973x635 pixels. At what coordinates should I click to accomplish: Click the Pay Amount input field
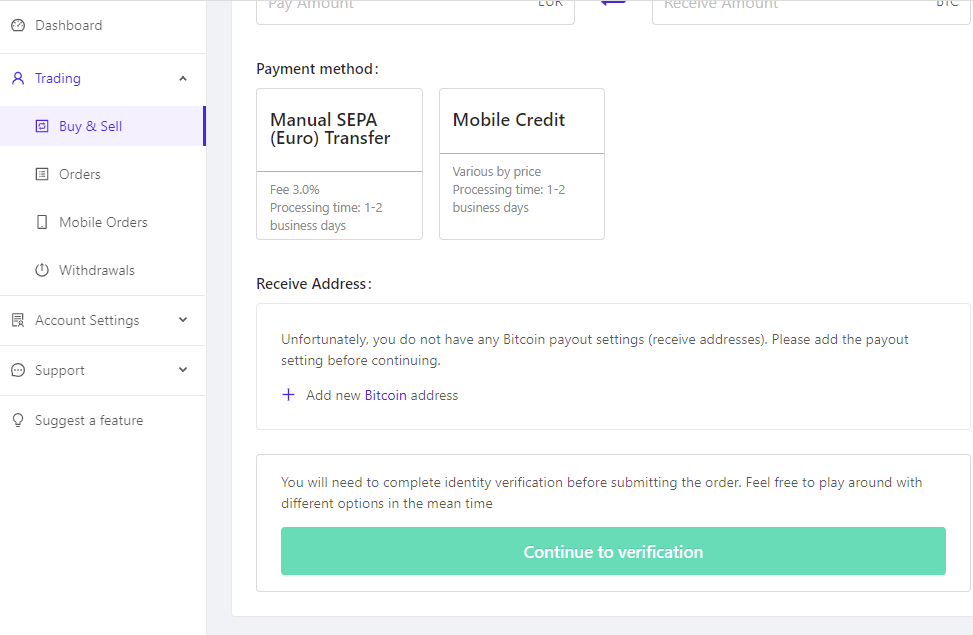point(415,9)
